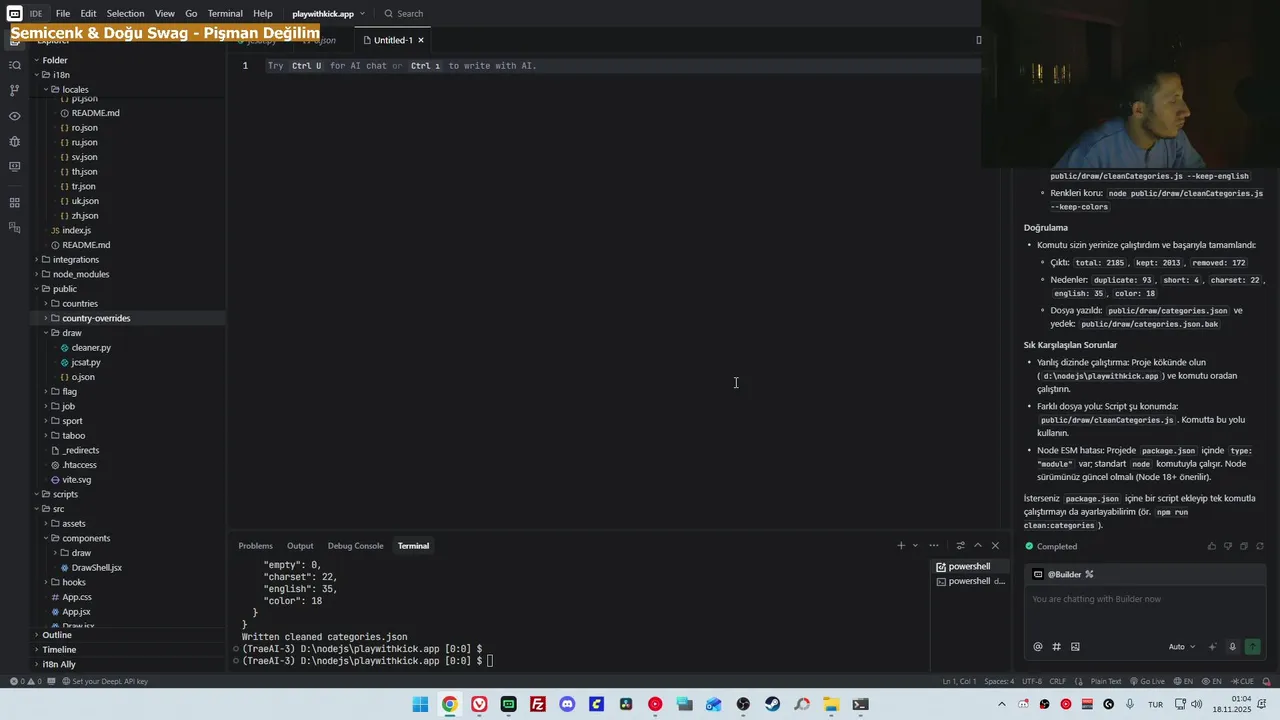Viewport: 1280px width, 720px height.
Task: Open the Selection menu
Action: pyautogui.click(x=125, y=14)
